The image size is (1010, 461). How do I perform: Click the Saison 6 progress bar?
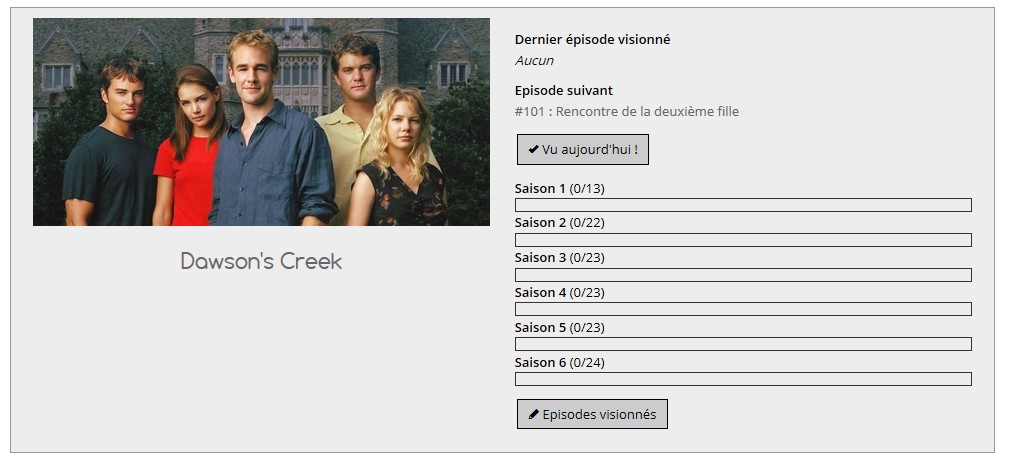coord(743,379)
